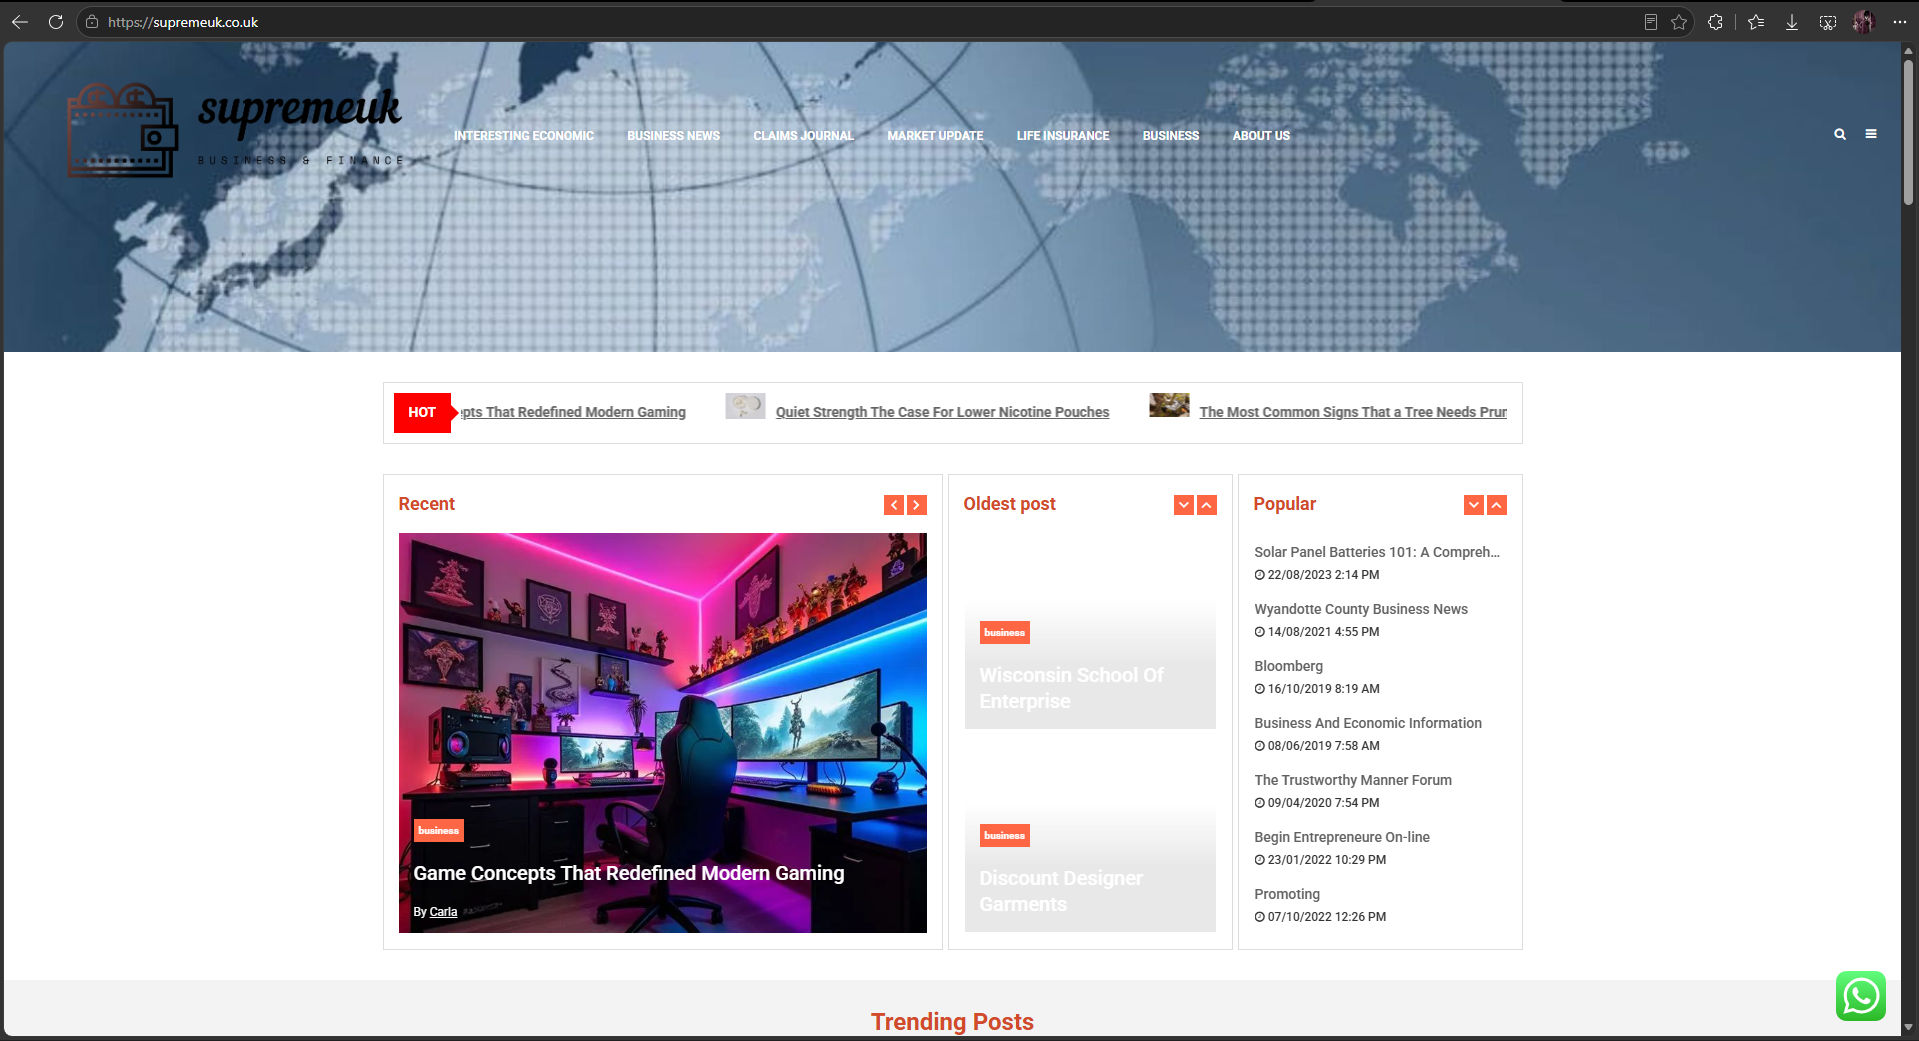Click the Popular list down chevron
Screen dimensions: 1919x1041
coord(1474,505)
